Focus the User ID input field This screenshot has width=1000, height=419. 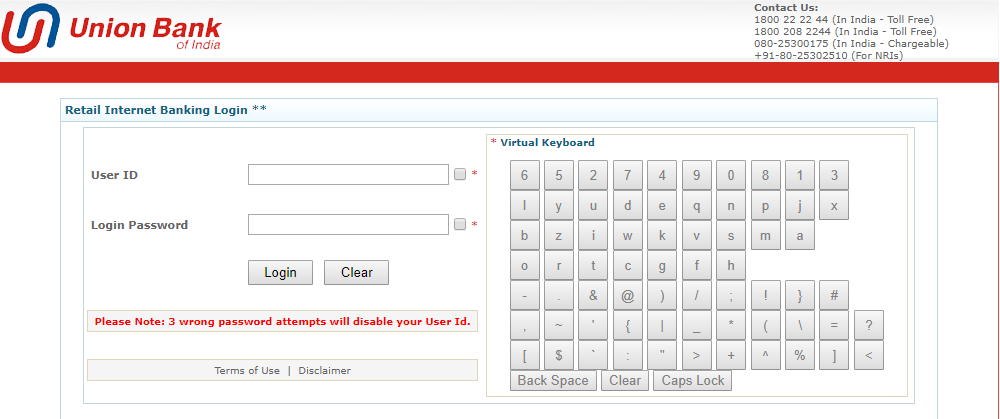tap(348, 175)
